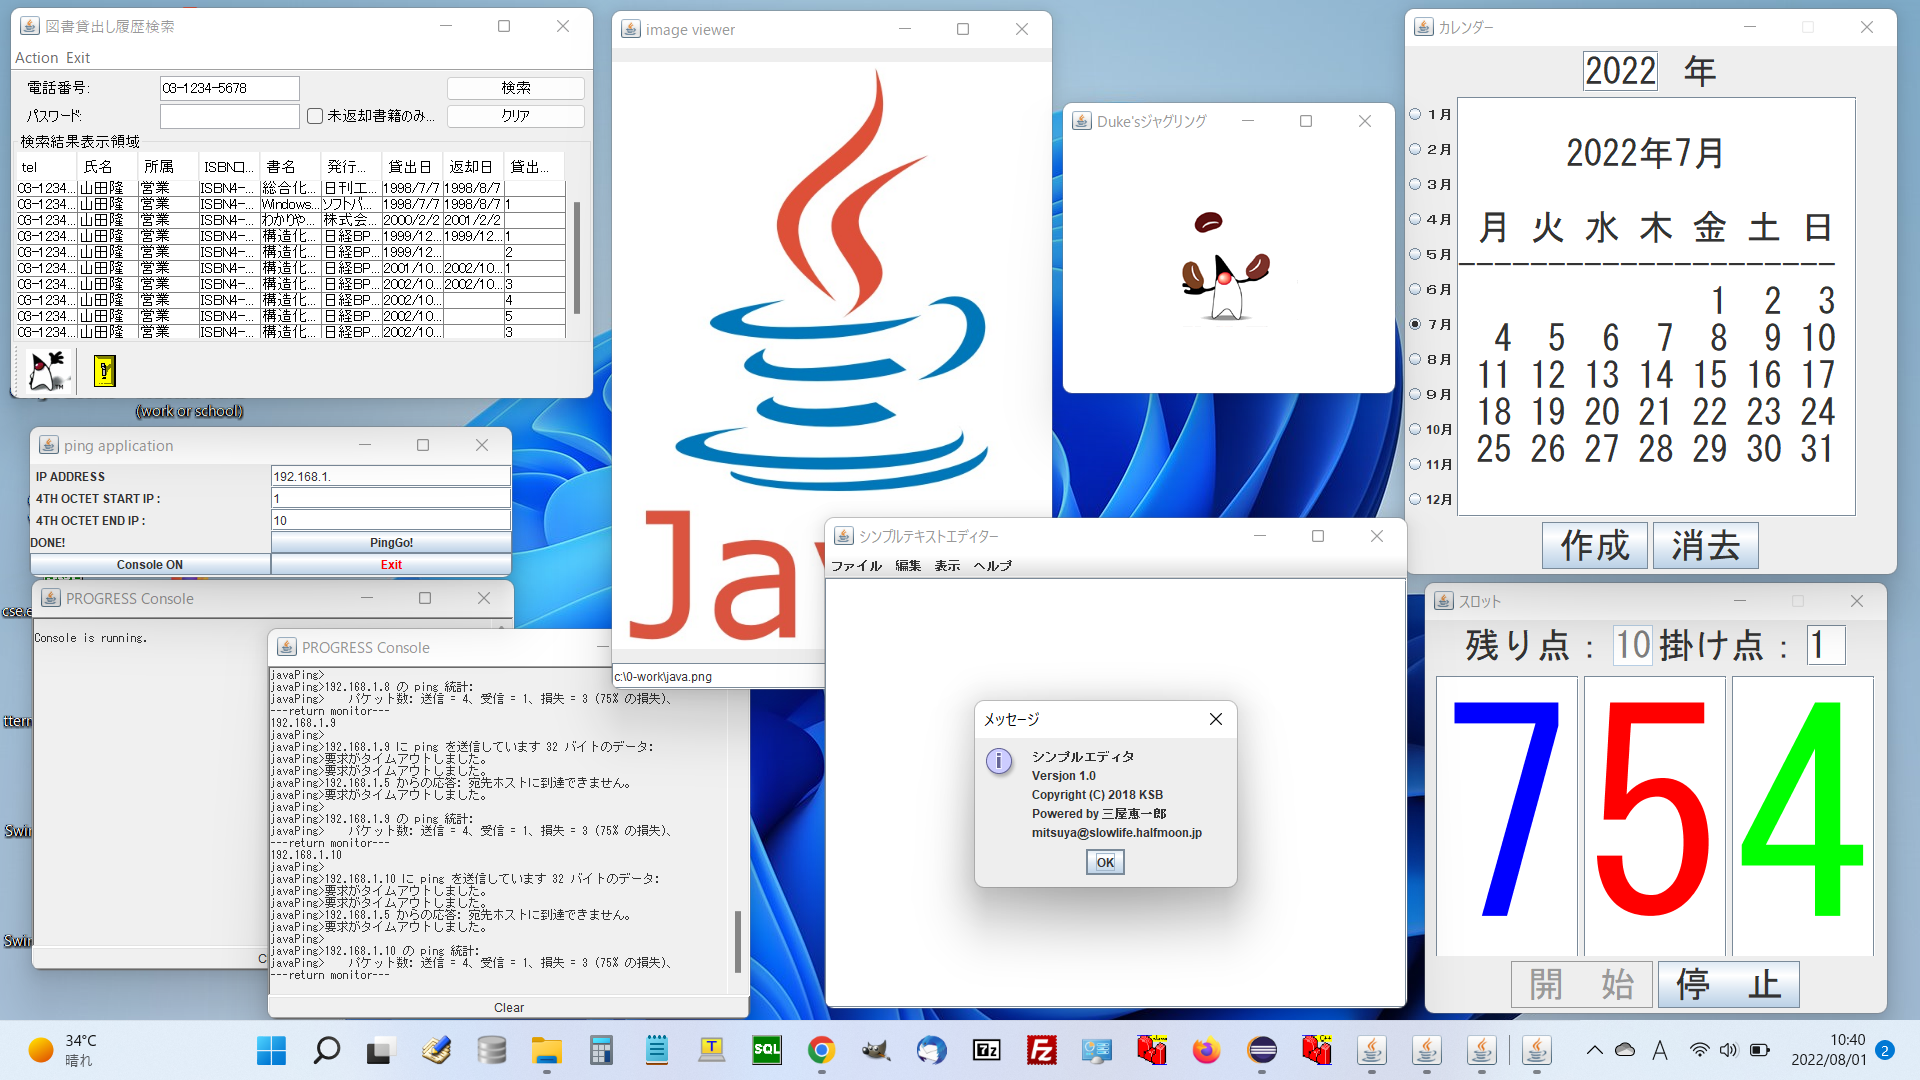Launch FileZilla from the taskbar
This screenshot has width=1920, height=1080.
point(1041,1050)
